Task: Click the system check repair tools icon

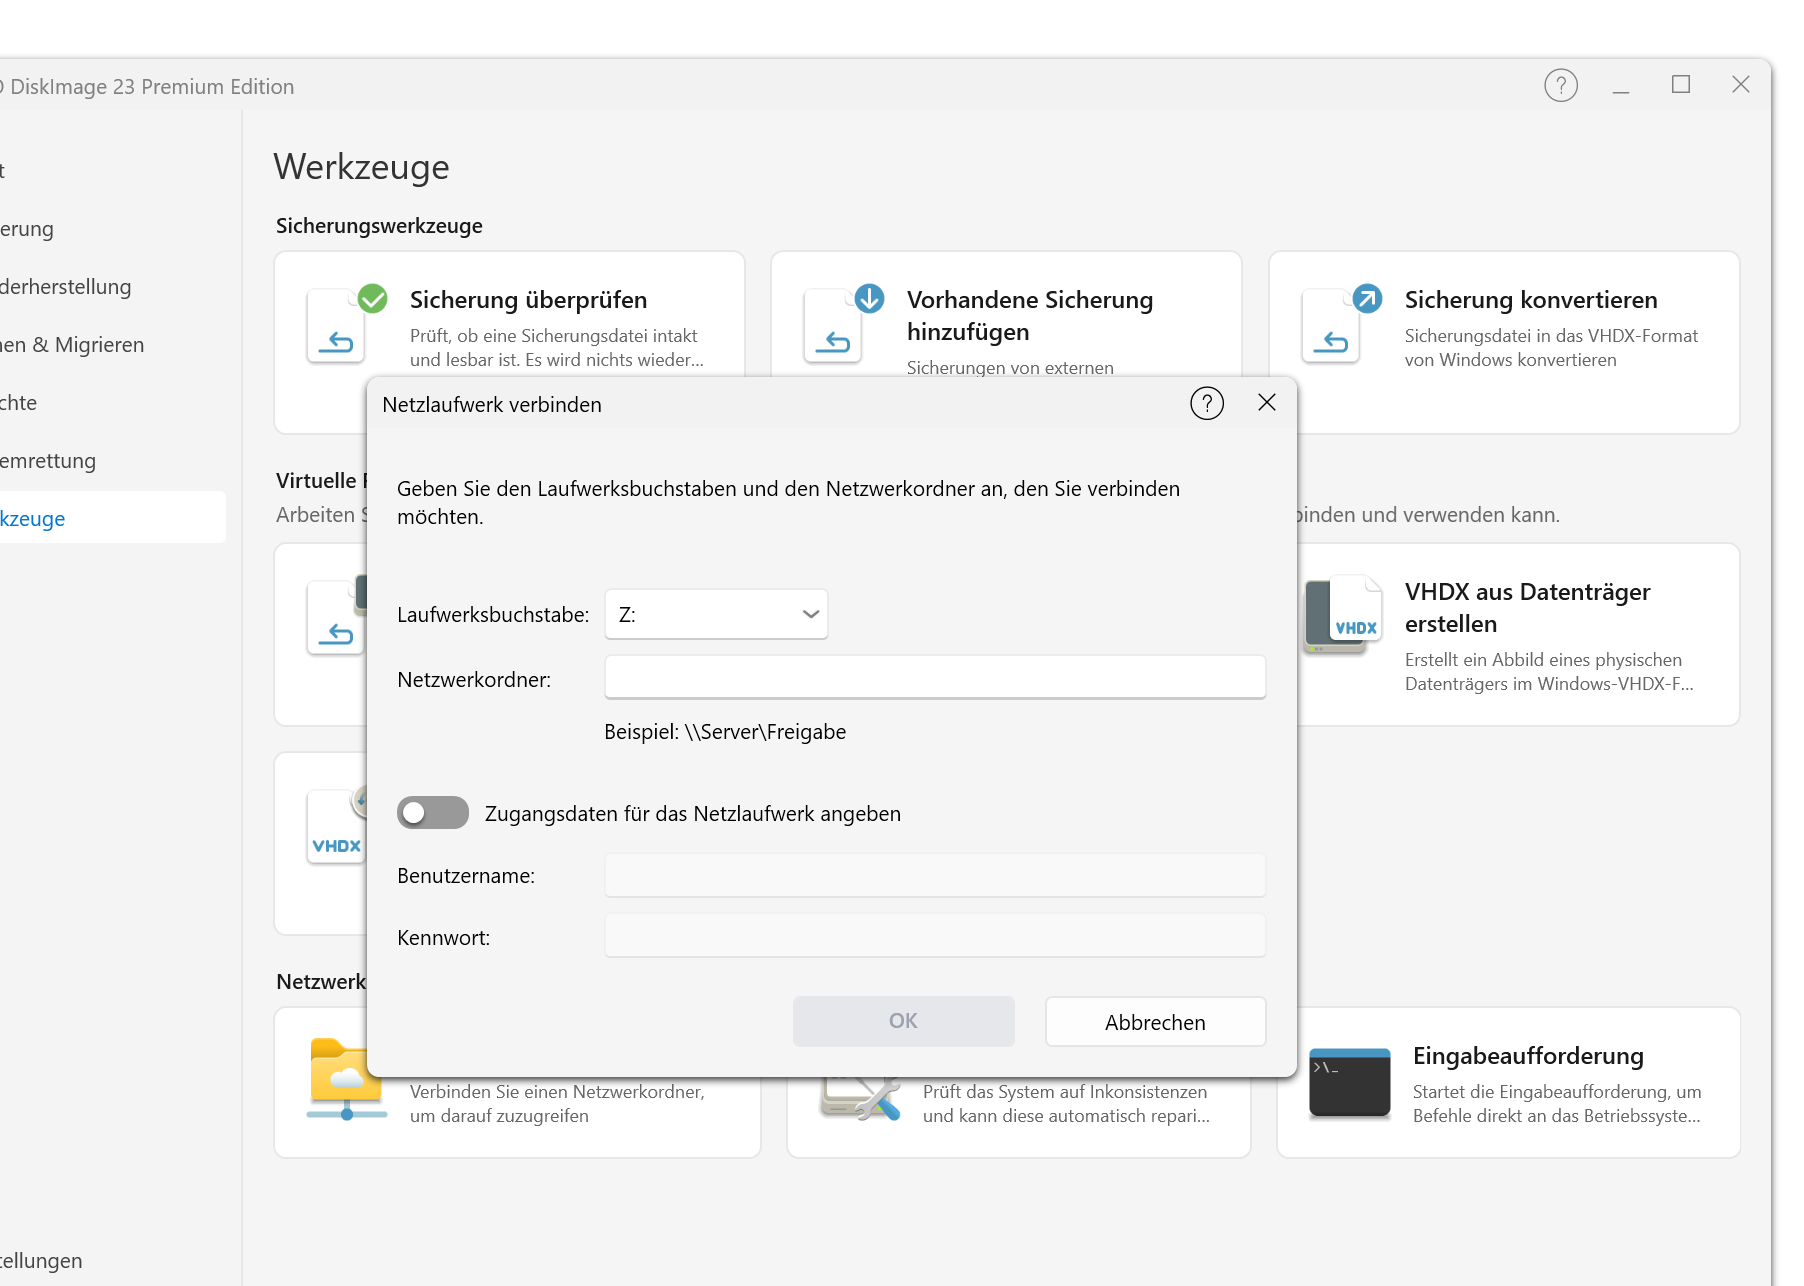Action: (x=860, y=1098)
